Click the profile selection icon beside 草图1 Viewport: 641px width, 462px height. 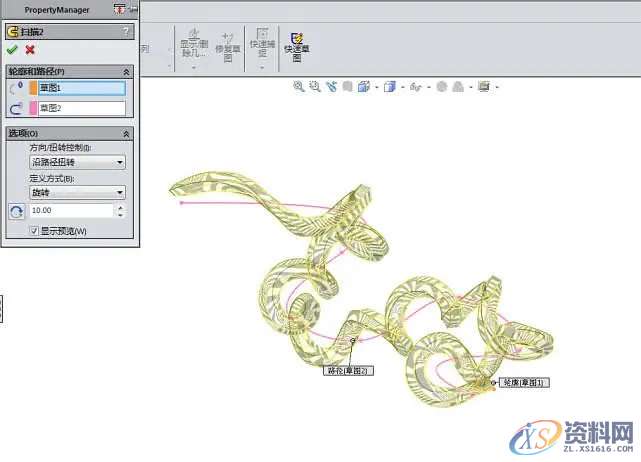pos(16,88)
